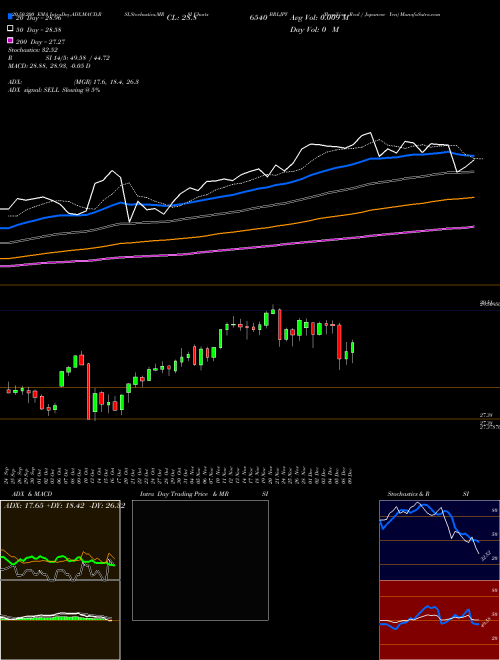Open the ADX indicator chart panel

[60, 540]
